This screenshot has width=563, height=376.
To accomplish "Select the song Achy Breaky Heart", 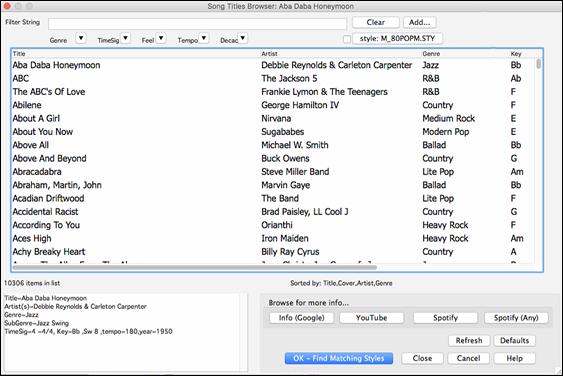I will tap(49, 251).
